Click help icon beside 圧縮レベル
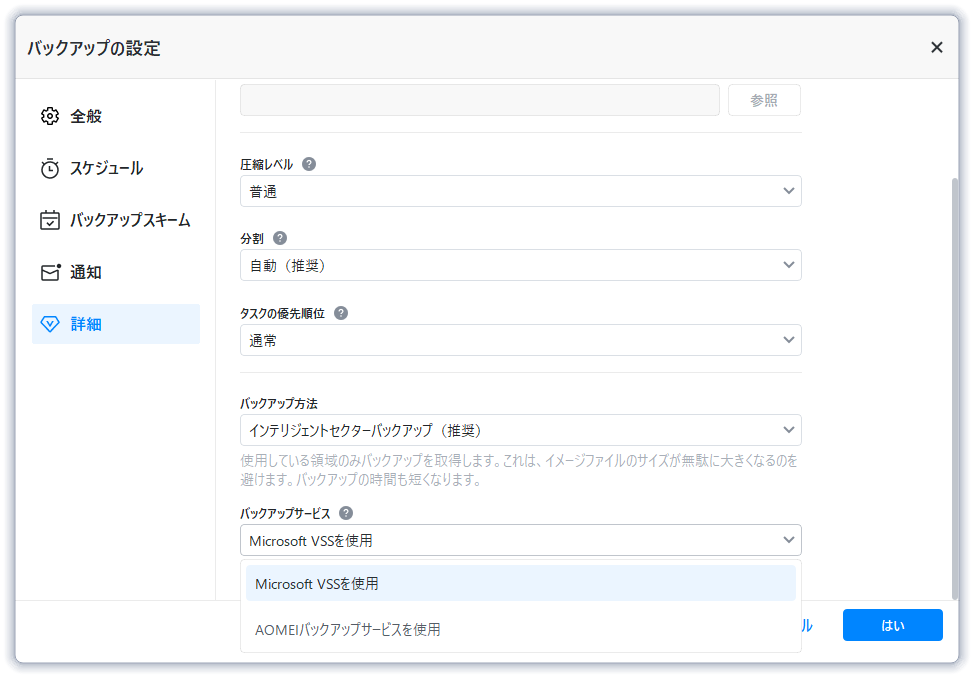Image resolution: width=974 pixels, height=678 pixels. (309, 164)
